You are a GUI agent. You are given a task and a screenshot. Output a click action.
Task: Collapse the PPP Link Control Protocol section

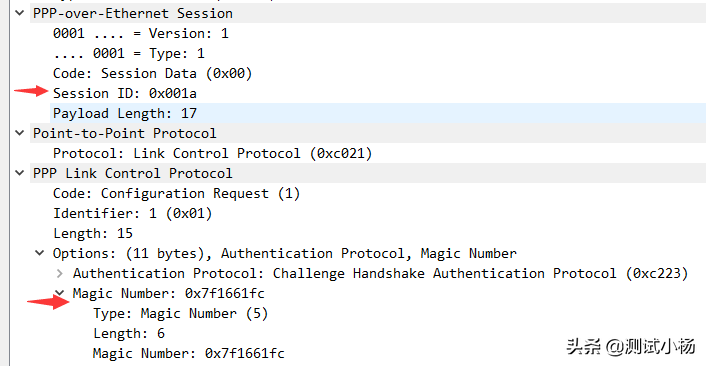[19, 173]
